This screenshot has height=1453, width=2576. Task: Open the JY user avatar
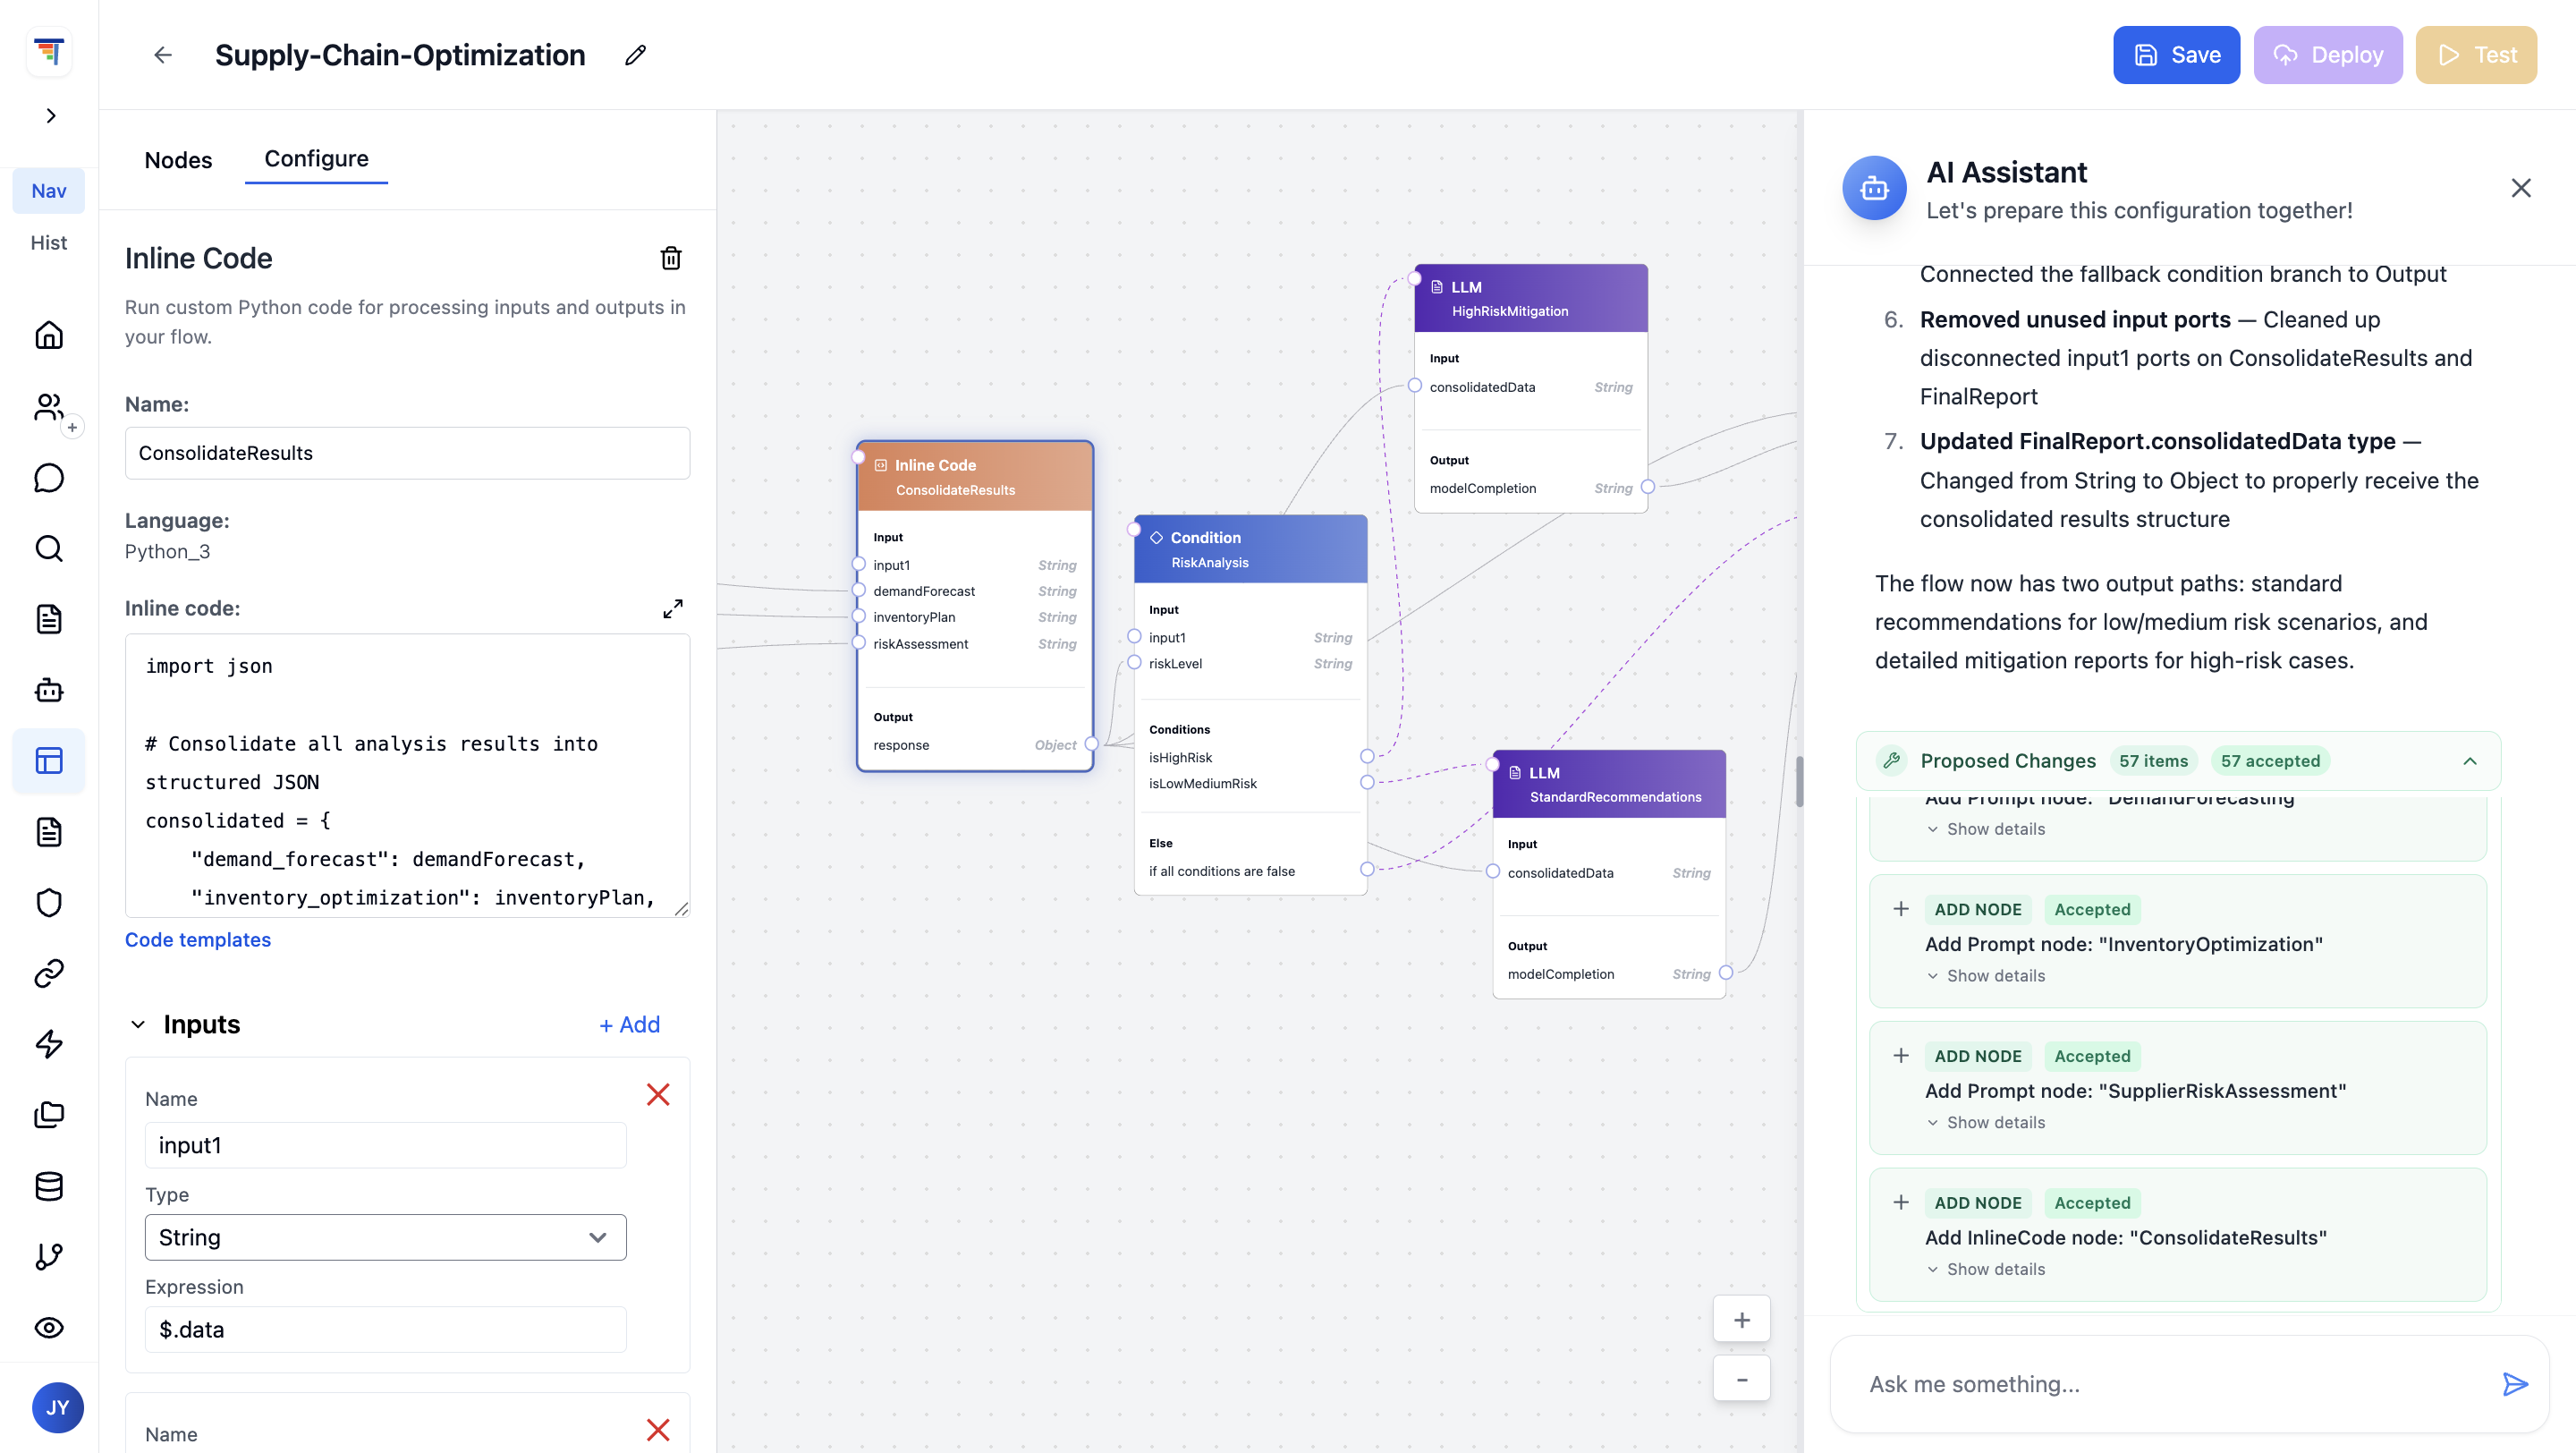pyautogui.click(x=58, y=1408)
